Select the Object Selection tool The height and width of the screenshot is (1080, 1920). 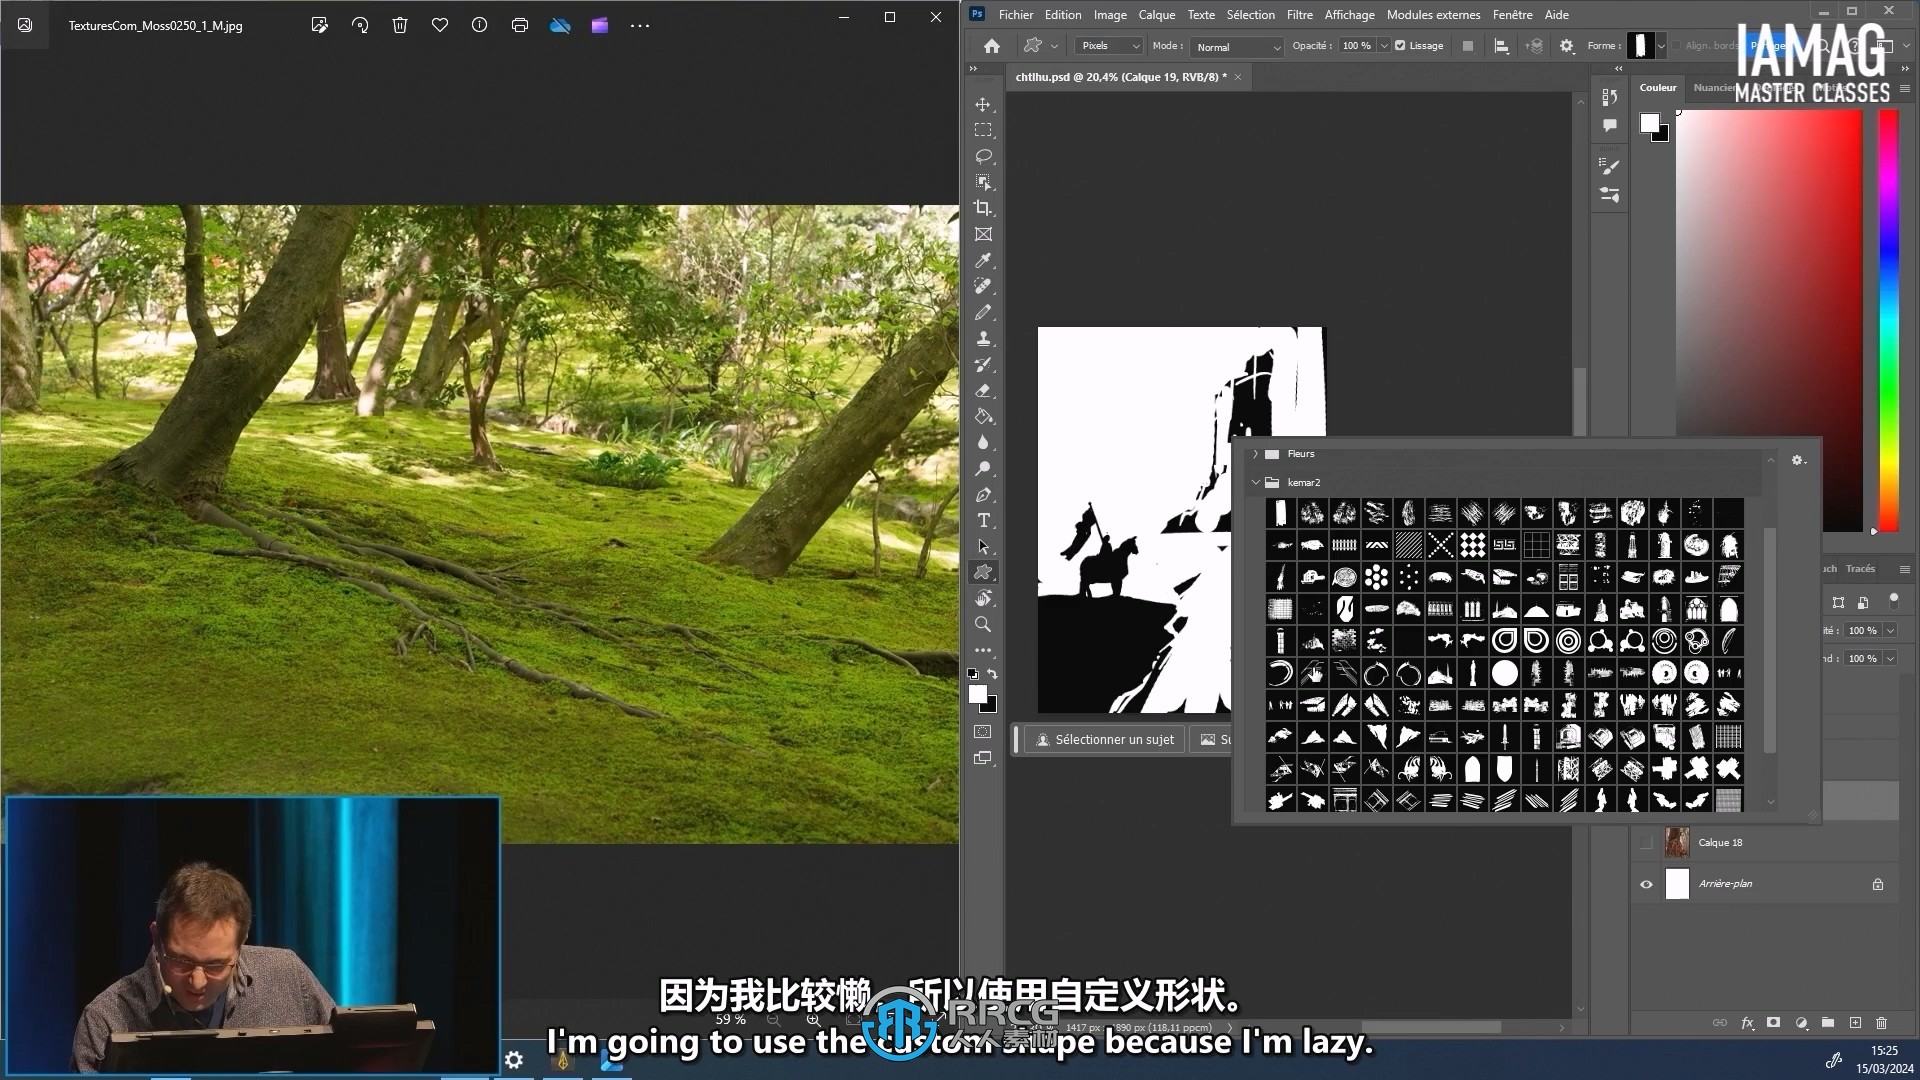tap(983, 182)
